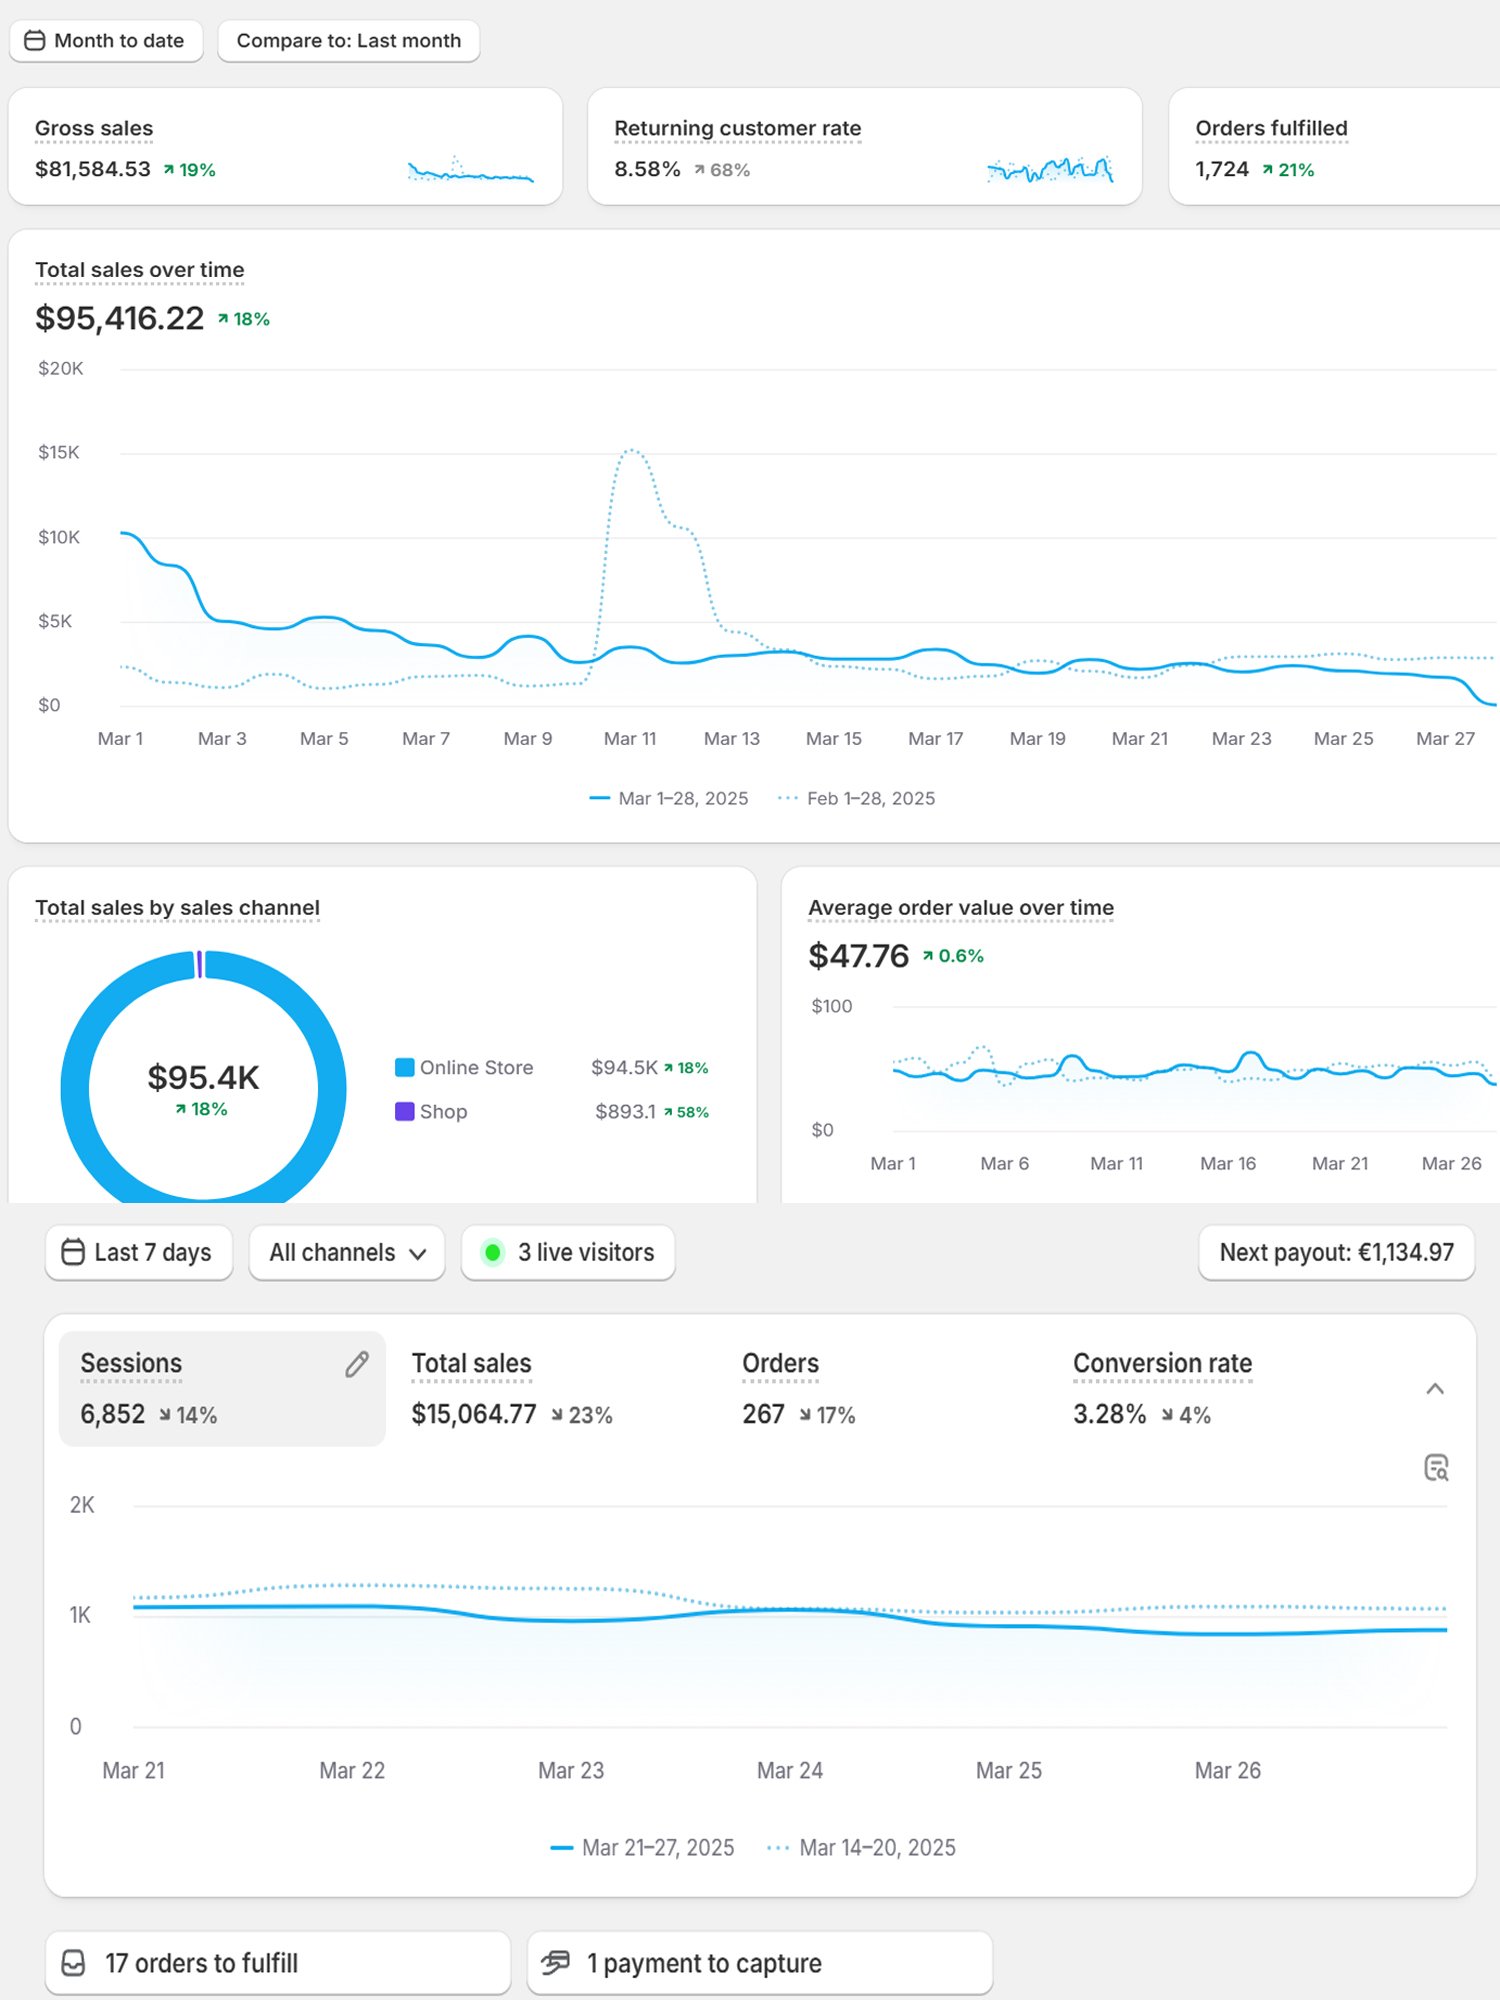Click the Next payout button
Image resolution: width=1500 pixels, height=2000 pixels.
[1336, 1252]
